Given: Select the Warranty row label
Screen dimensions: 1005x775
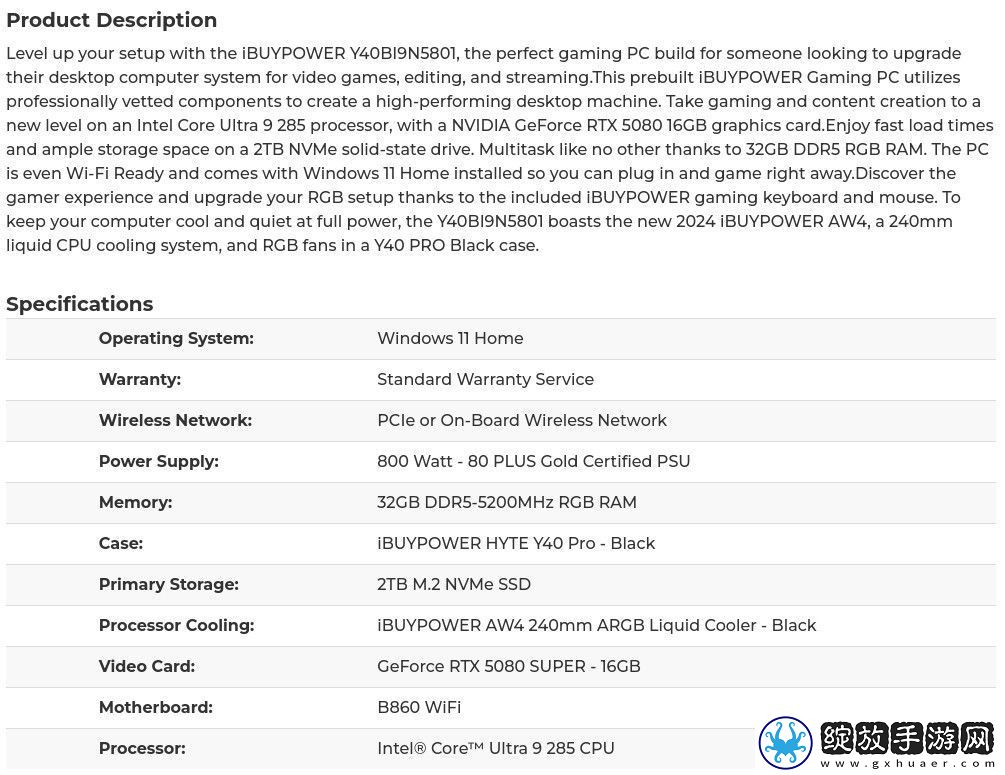Looking at the screenshot, I should pyautogui.click(x=140, y=379).
